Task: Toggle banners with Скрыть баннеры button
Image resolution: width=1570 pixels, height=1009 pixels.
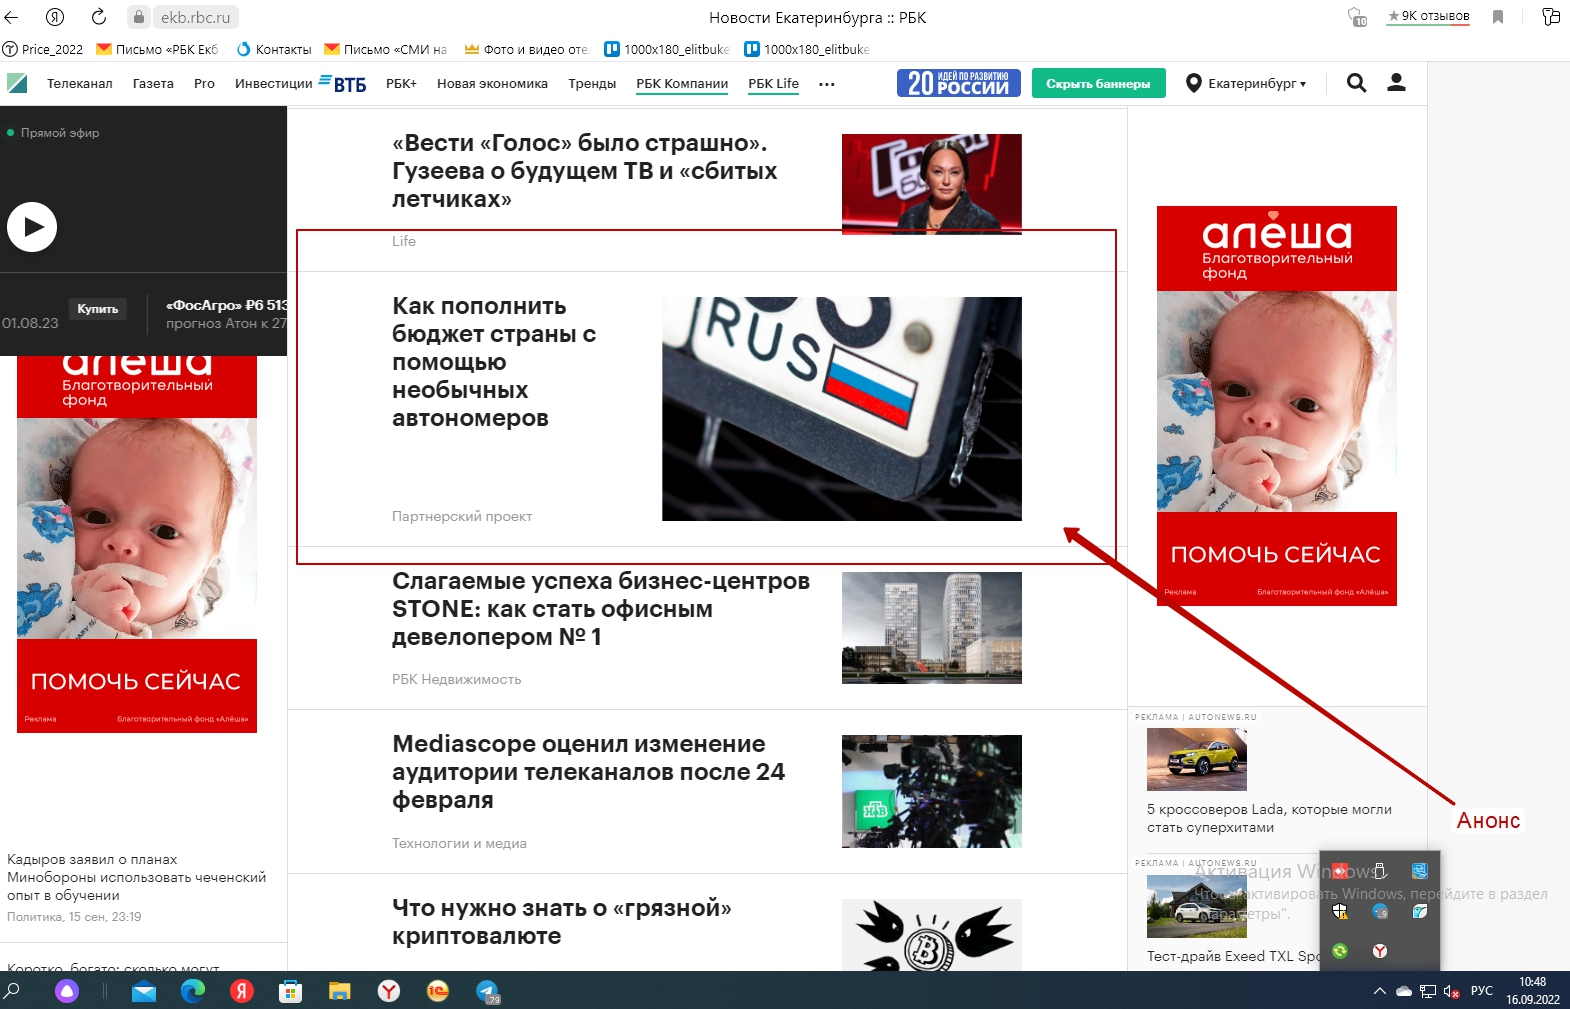Action: click(1098, 84)
